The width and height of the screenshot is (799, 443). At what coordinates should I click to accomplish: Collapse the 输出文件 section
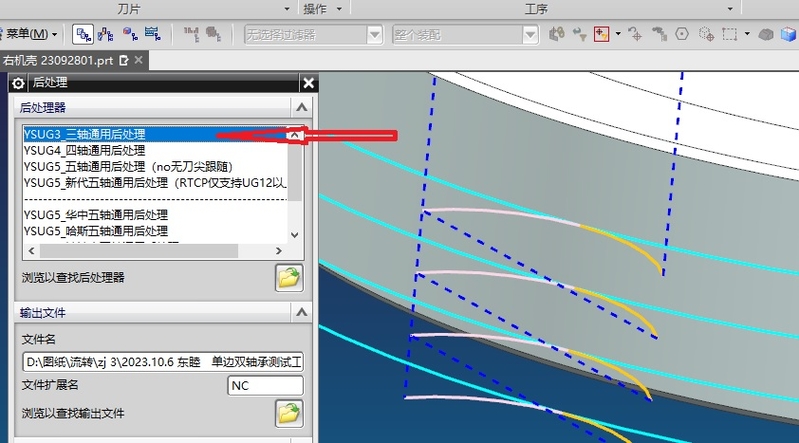tap(302, 312)
